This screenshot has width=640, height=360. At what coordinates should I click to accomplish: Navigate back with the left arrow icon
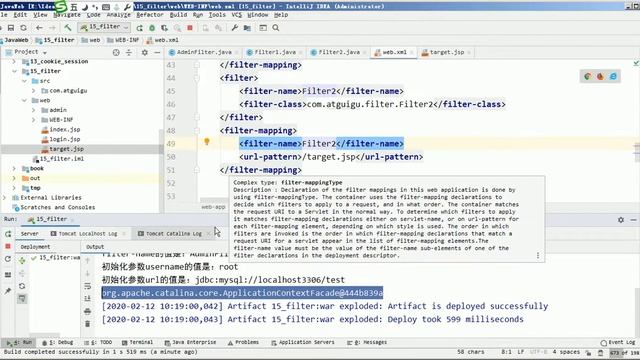(x=39, y=28)
